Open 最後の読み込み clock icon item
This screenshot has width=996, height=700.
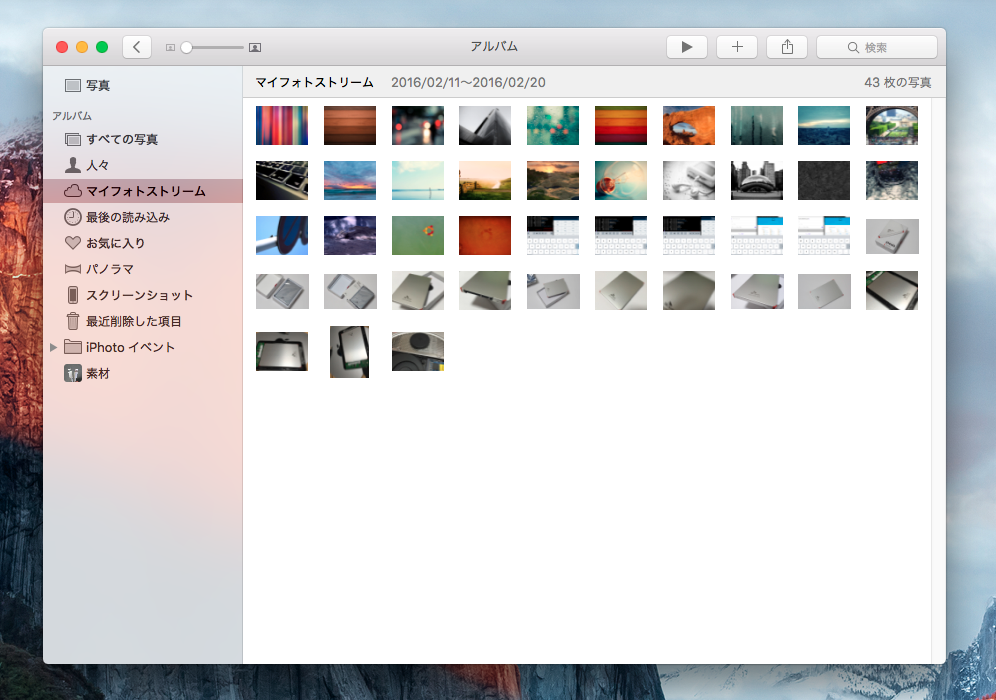pos(127,217)
